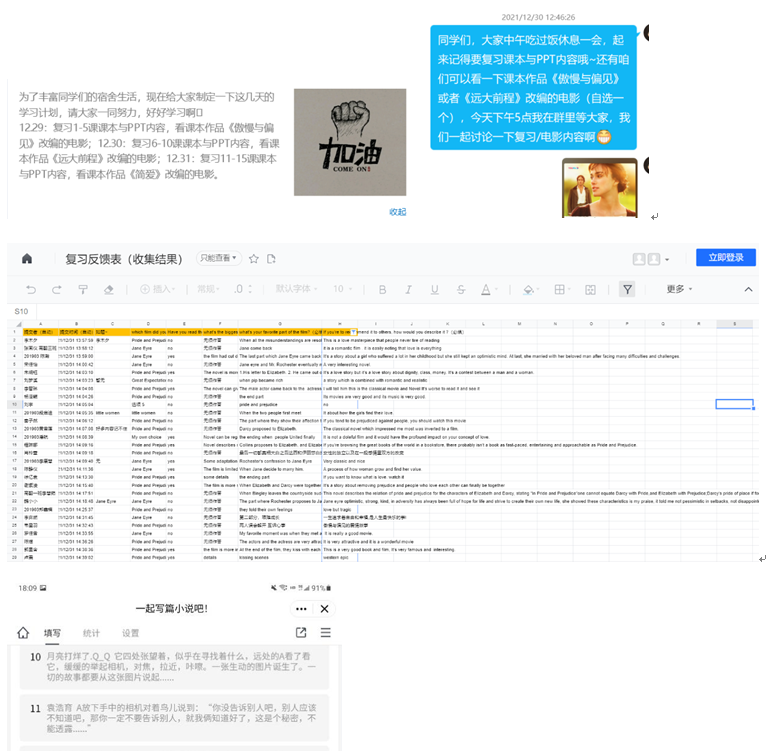The height and width of the screenshot is (751, 782).
Task: Click the 立即登录 login button
Action: 725,258
